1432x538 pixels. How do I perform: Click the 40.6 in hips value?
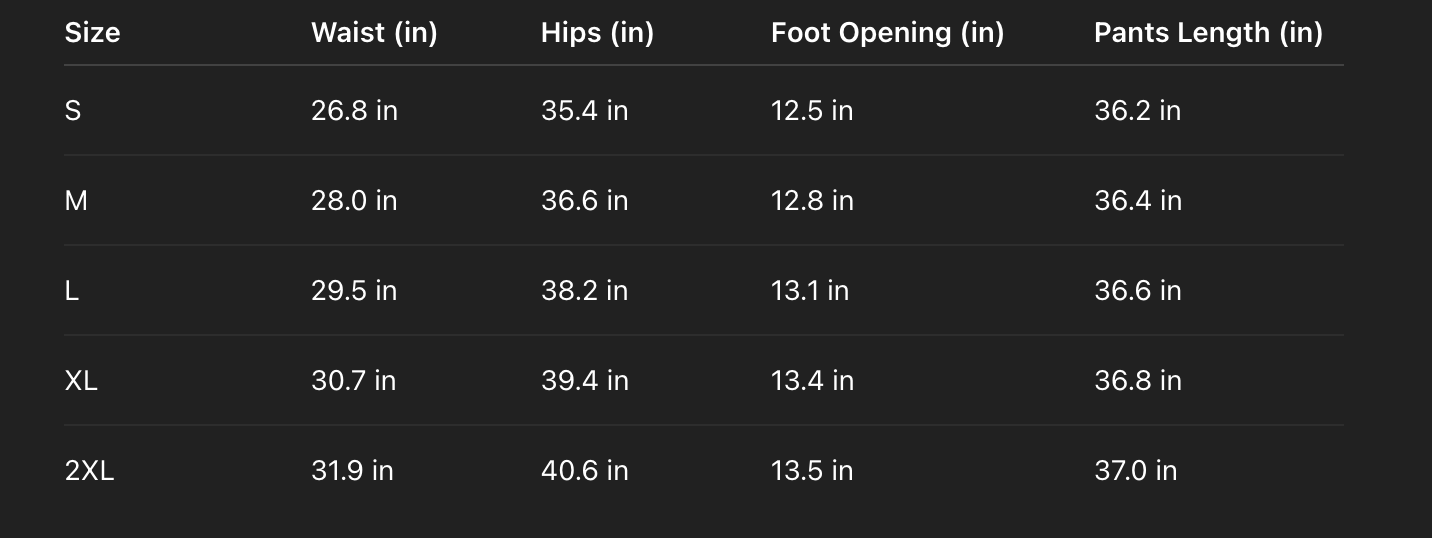pos(584,470)
